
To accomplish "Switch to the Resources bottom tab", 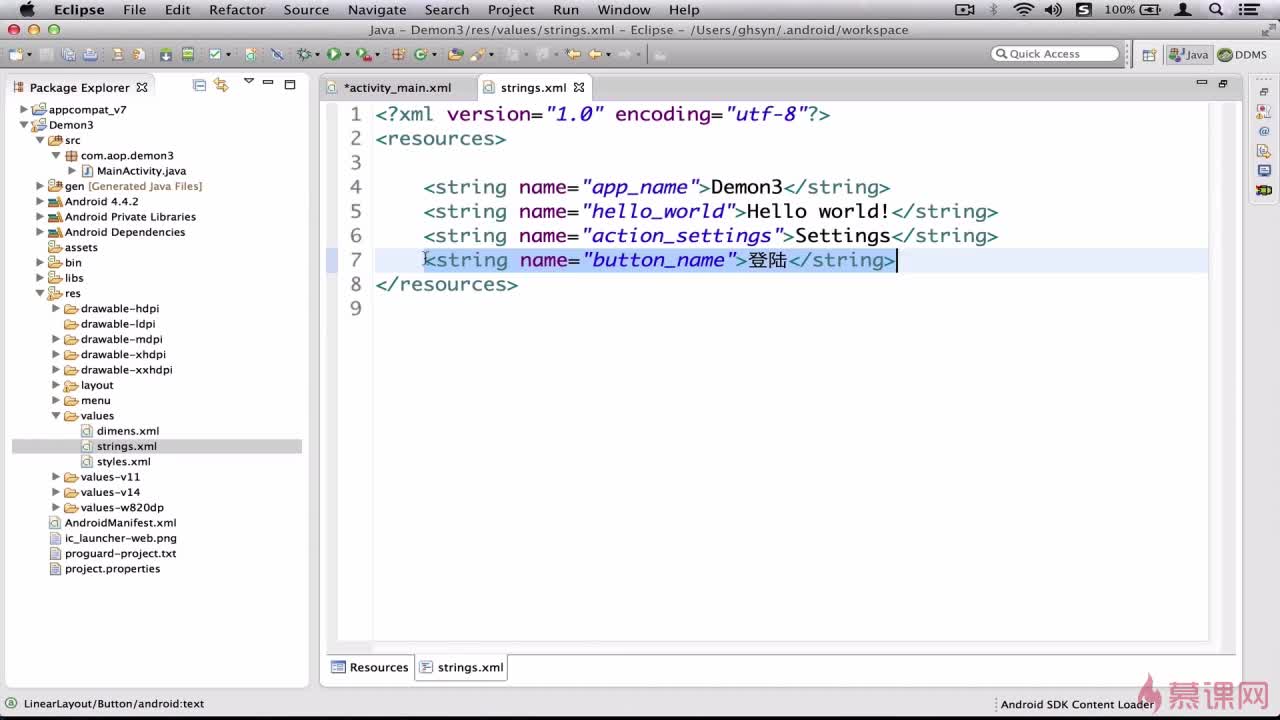I will (370, 667).
